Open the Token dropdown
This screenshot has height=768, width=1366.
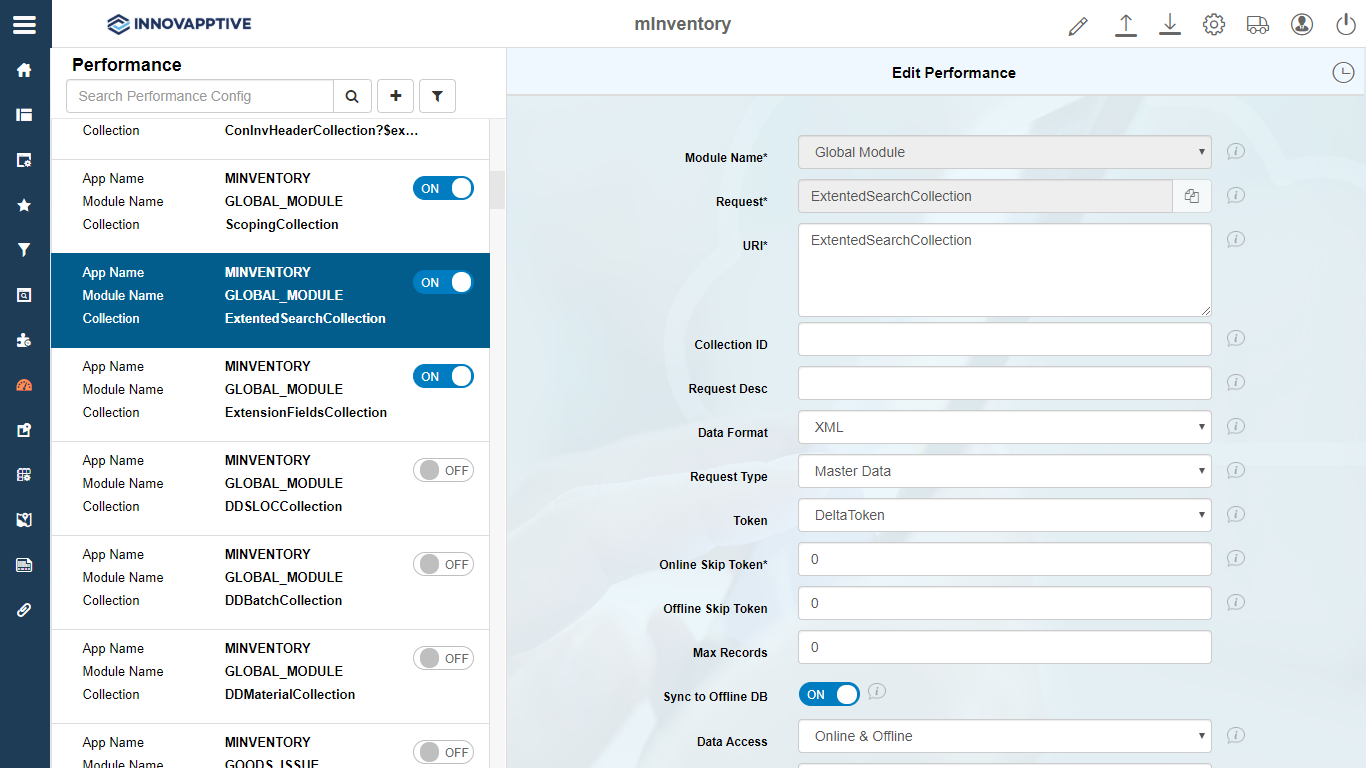tap(1004, 515)
